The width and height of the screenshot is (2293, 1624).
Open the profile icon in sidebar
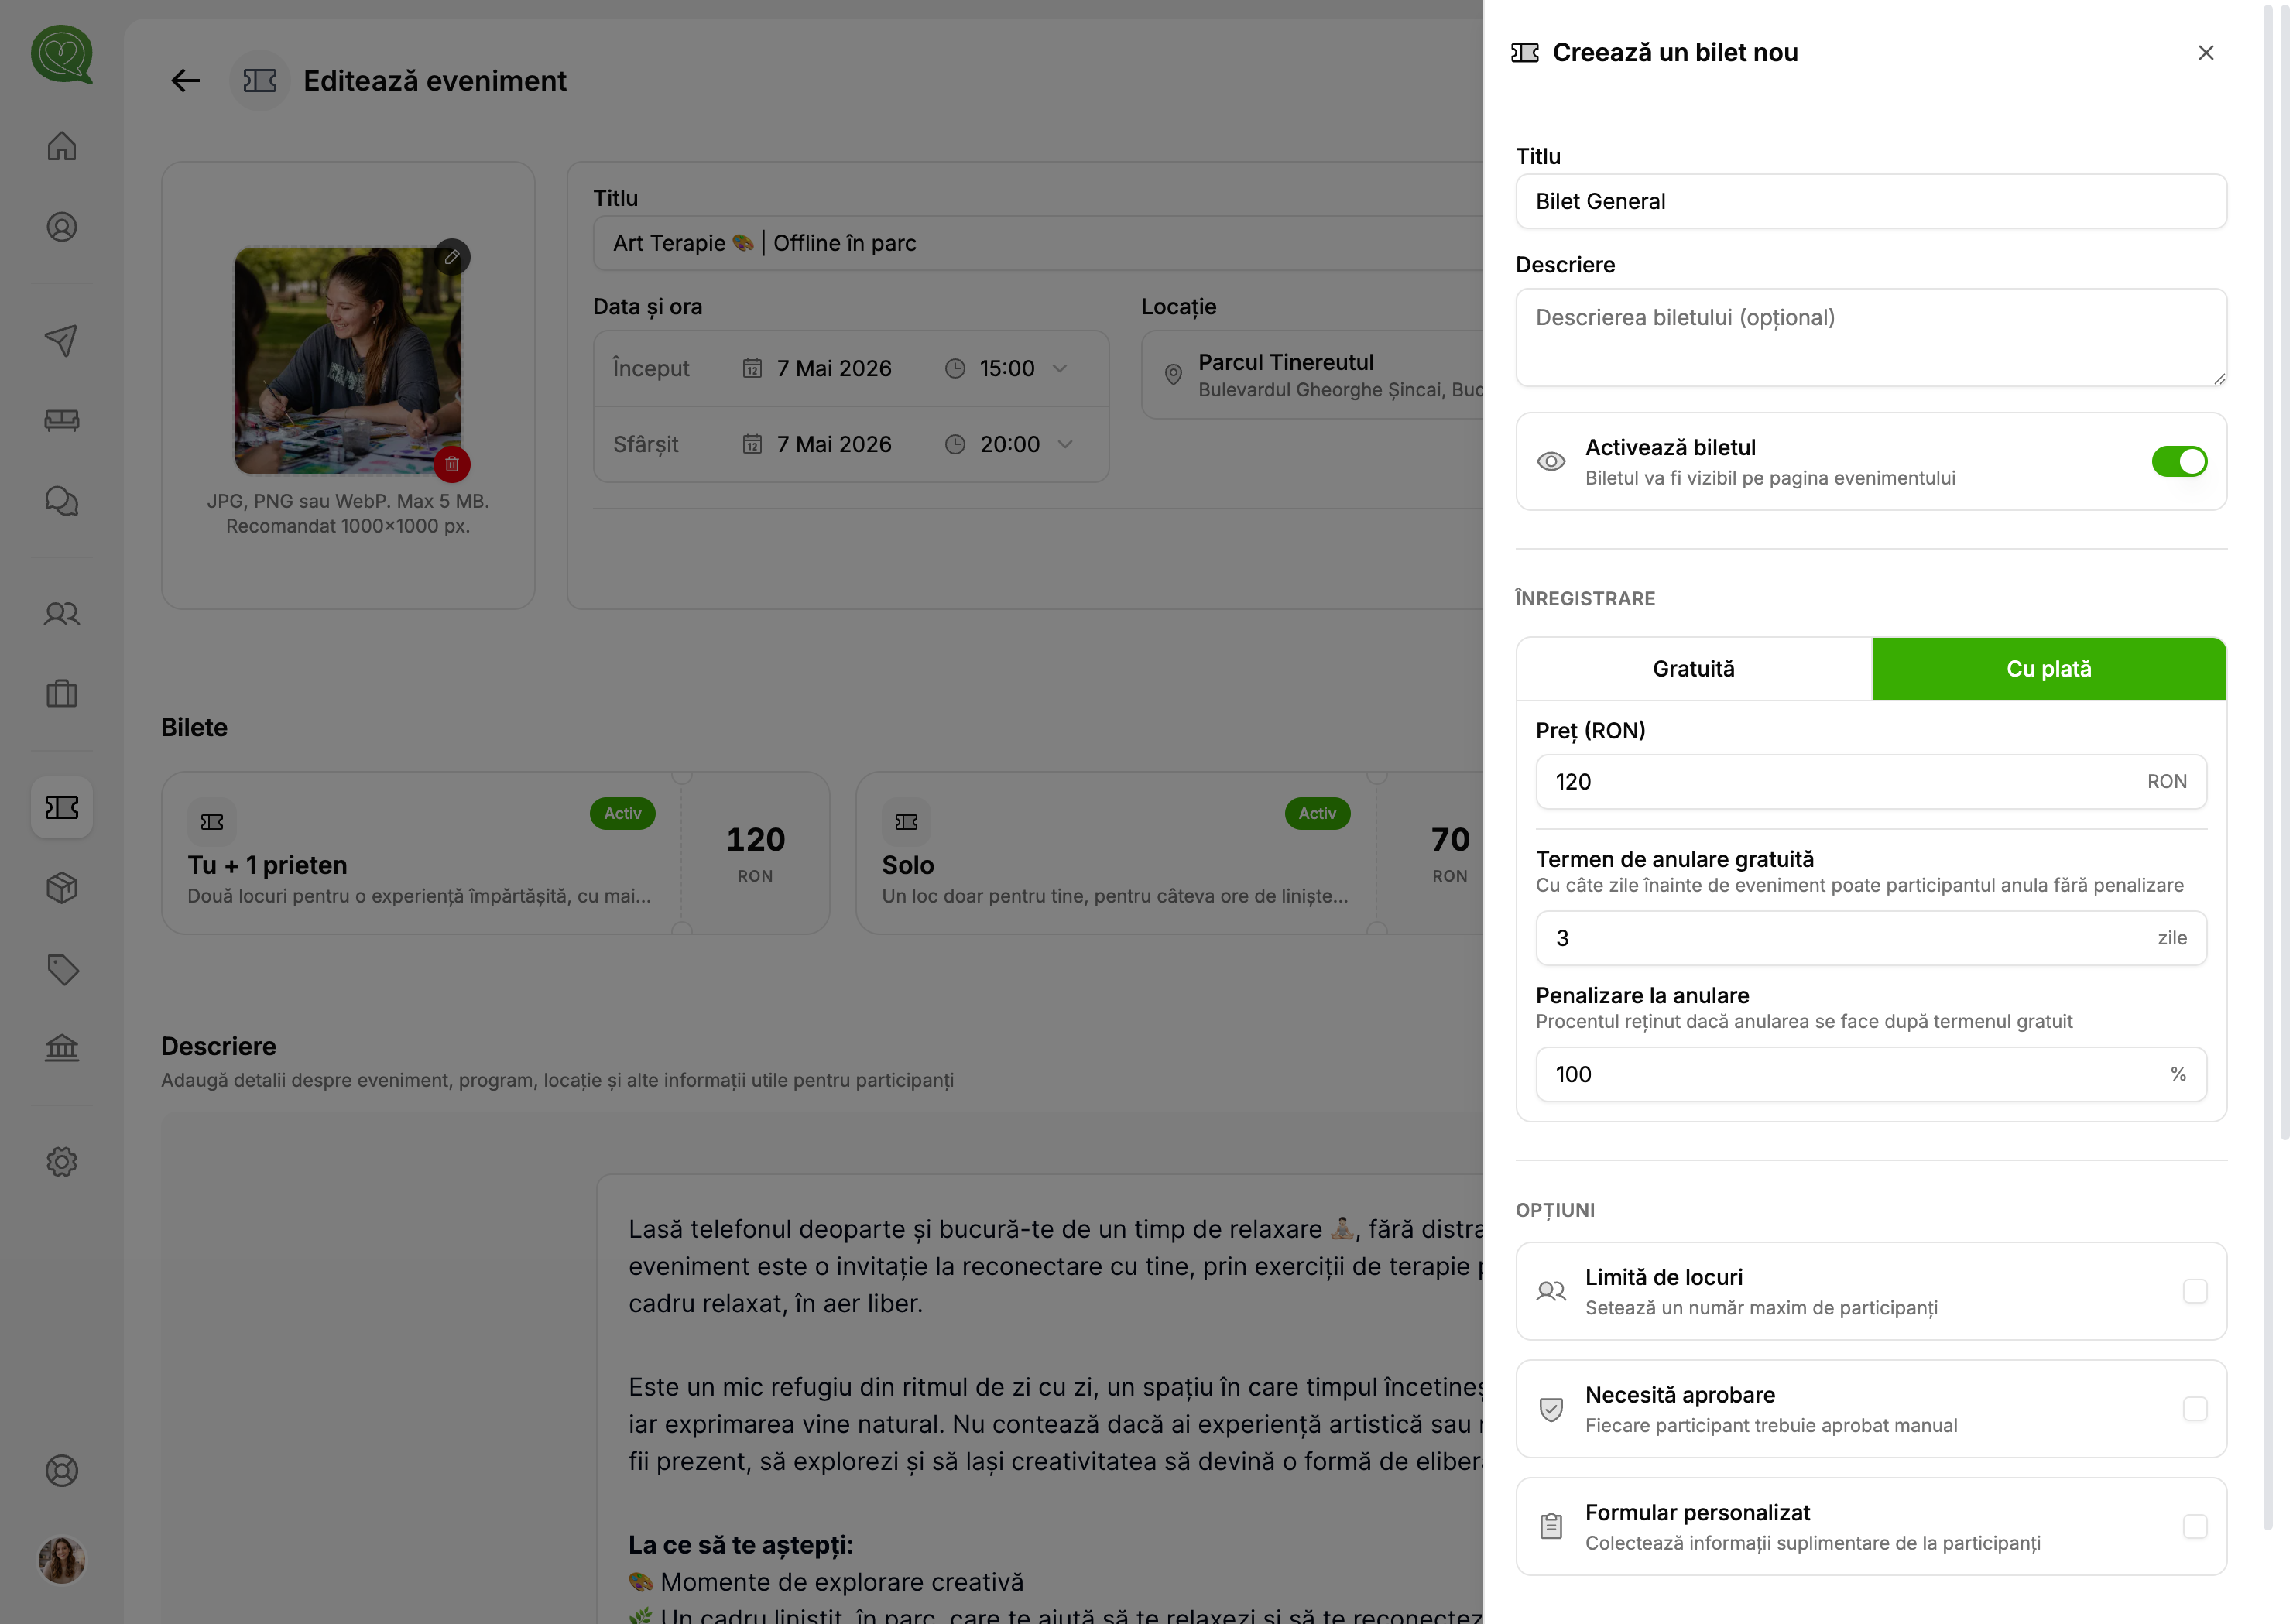(61, 227)
